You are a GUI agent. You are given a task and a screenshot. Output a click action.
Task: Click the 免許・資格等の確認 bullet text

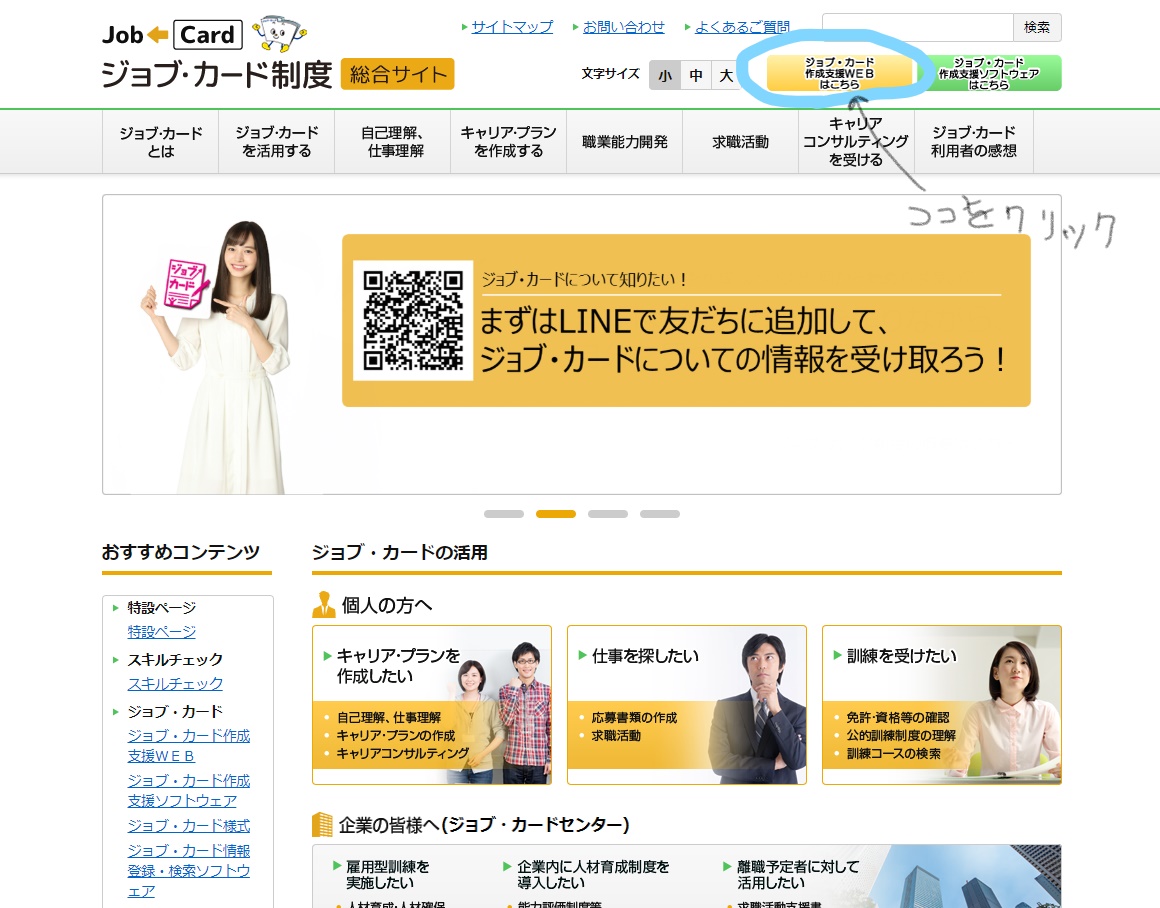[x=897, y=717]
